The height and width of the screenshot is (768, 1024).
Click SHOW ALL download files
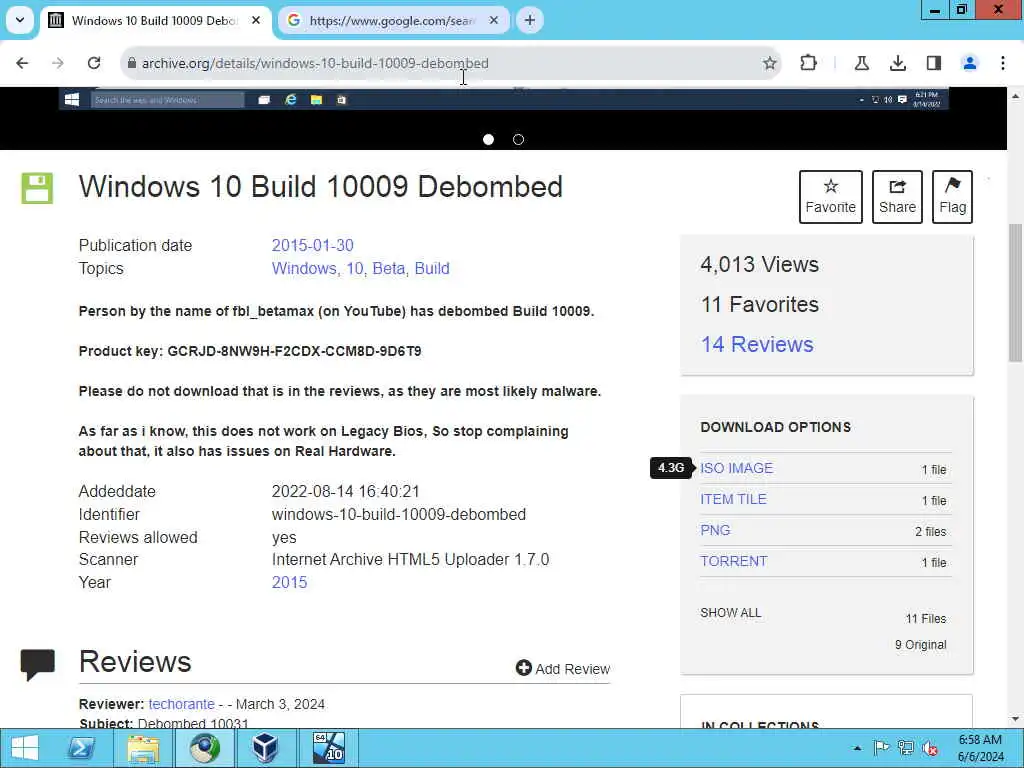(x=731, y=613)
